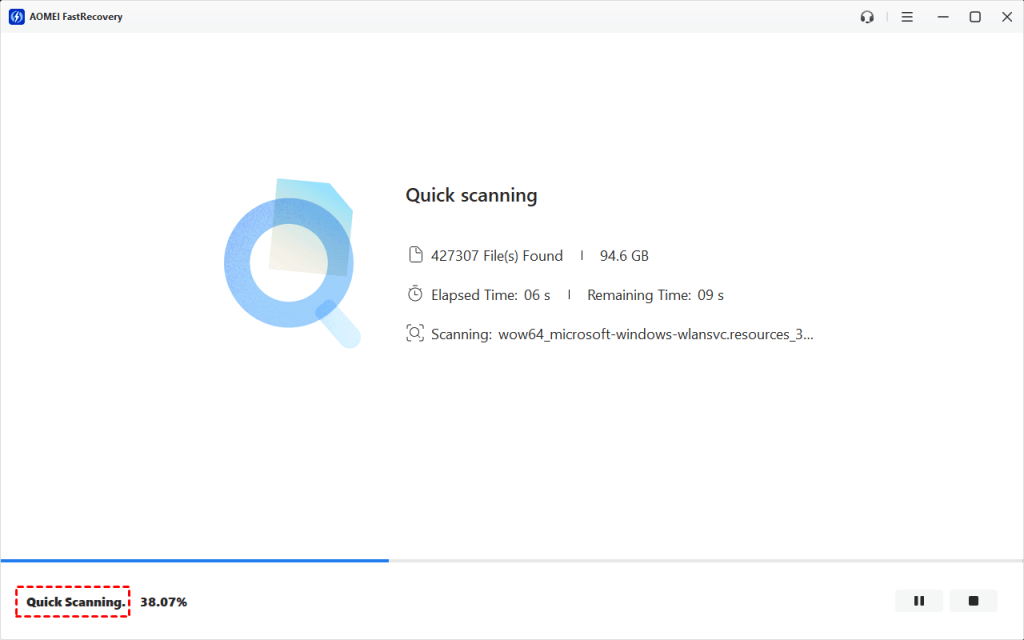This screenshot has height=640, width=1024.
Task: Click the file document icon beside files found
Action: point(415,255)
